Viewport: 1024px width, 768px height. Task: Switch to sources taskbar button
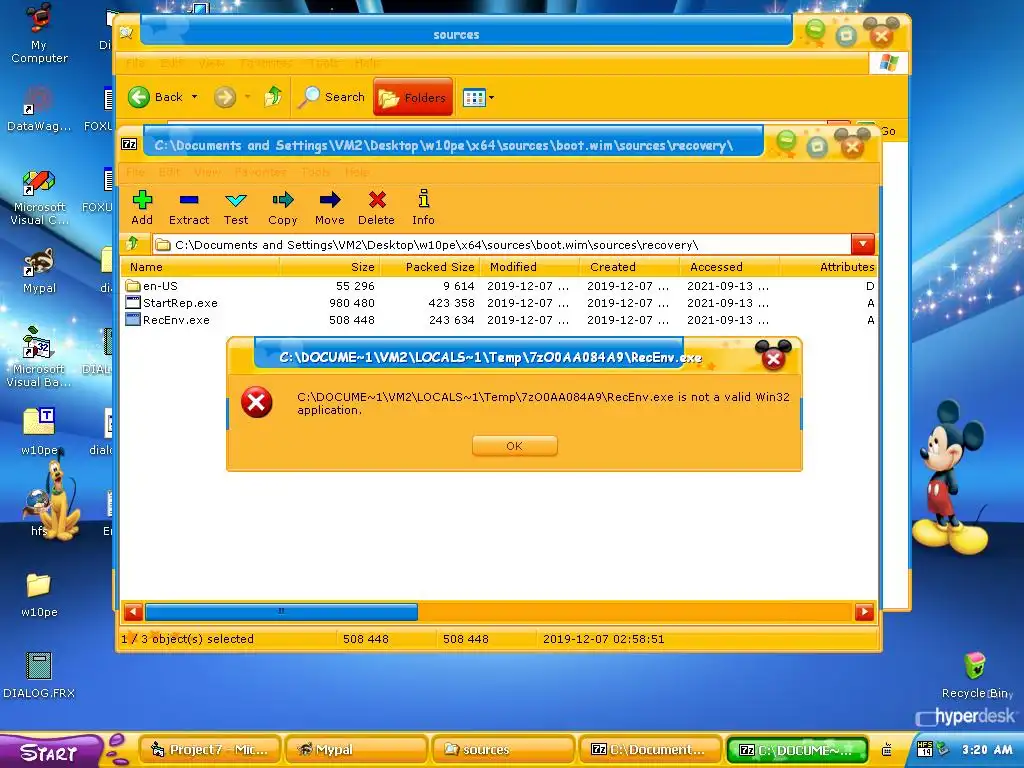[x=504, y=750]
